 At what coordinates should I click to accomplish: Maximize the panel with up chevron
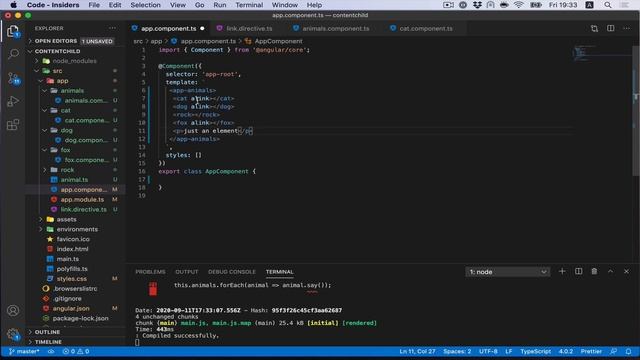click(x=610, y=271)
